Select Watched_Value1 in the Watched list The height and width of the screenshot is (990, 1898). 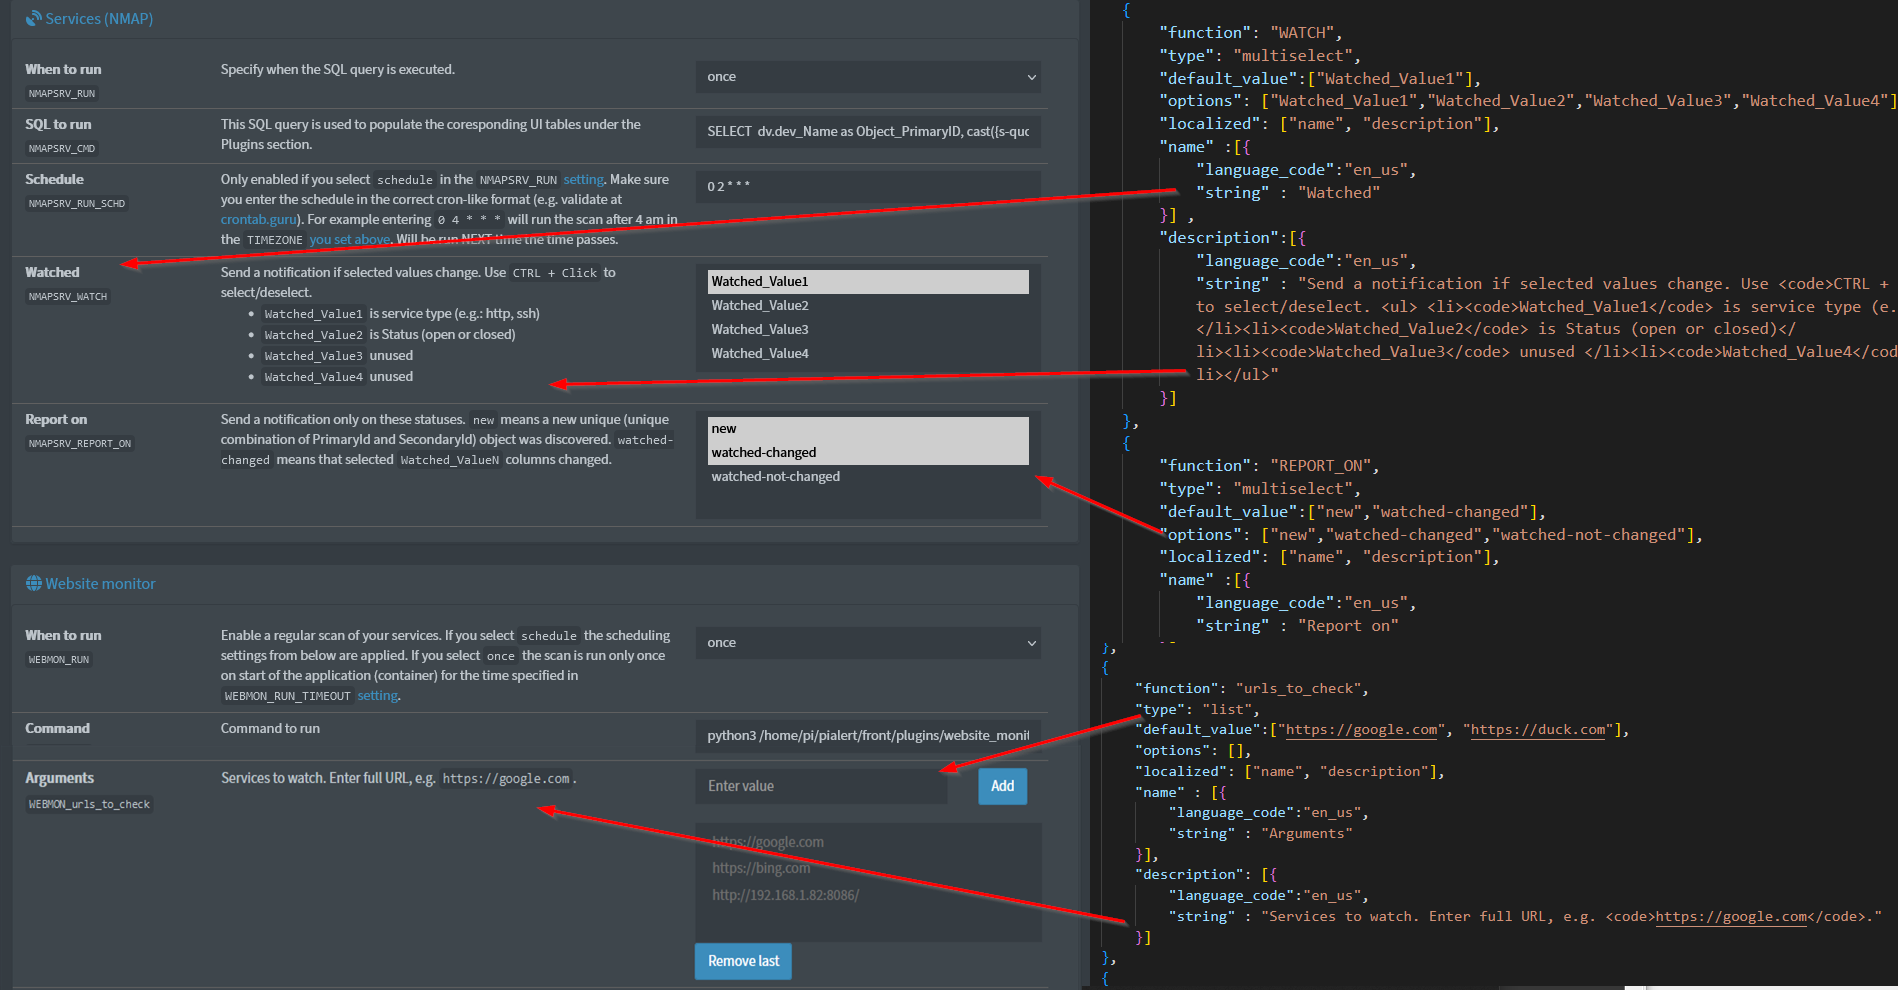click(867, 282)
